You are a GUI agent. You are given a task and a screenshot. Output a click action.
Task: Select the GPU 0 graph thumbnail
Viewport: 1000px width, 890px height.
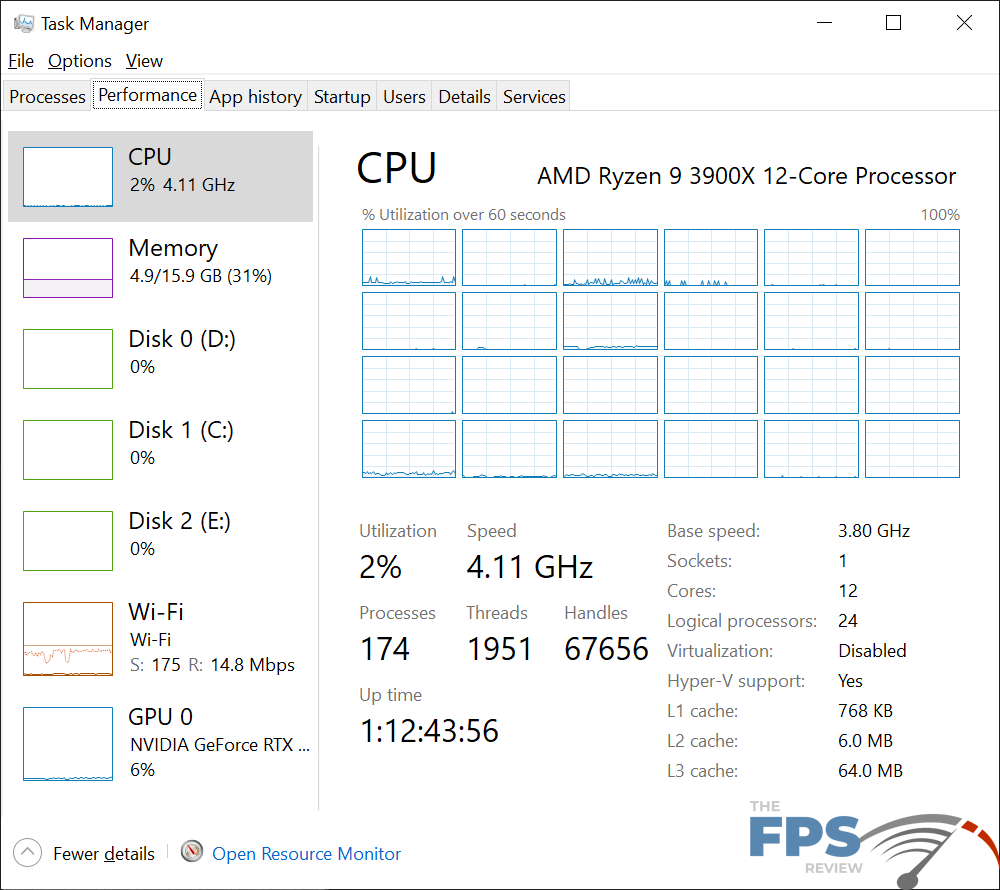(x=68, y=743)
